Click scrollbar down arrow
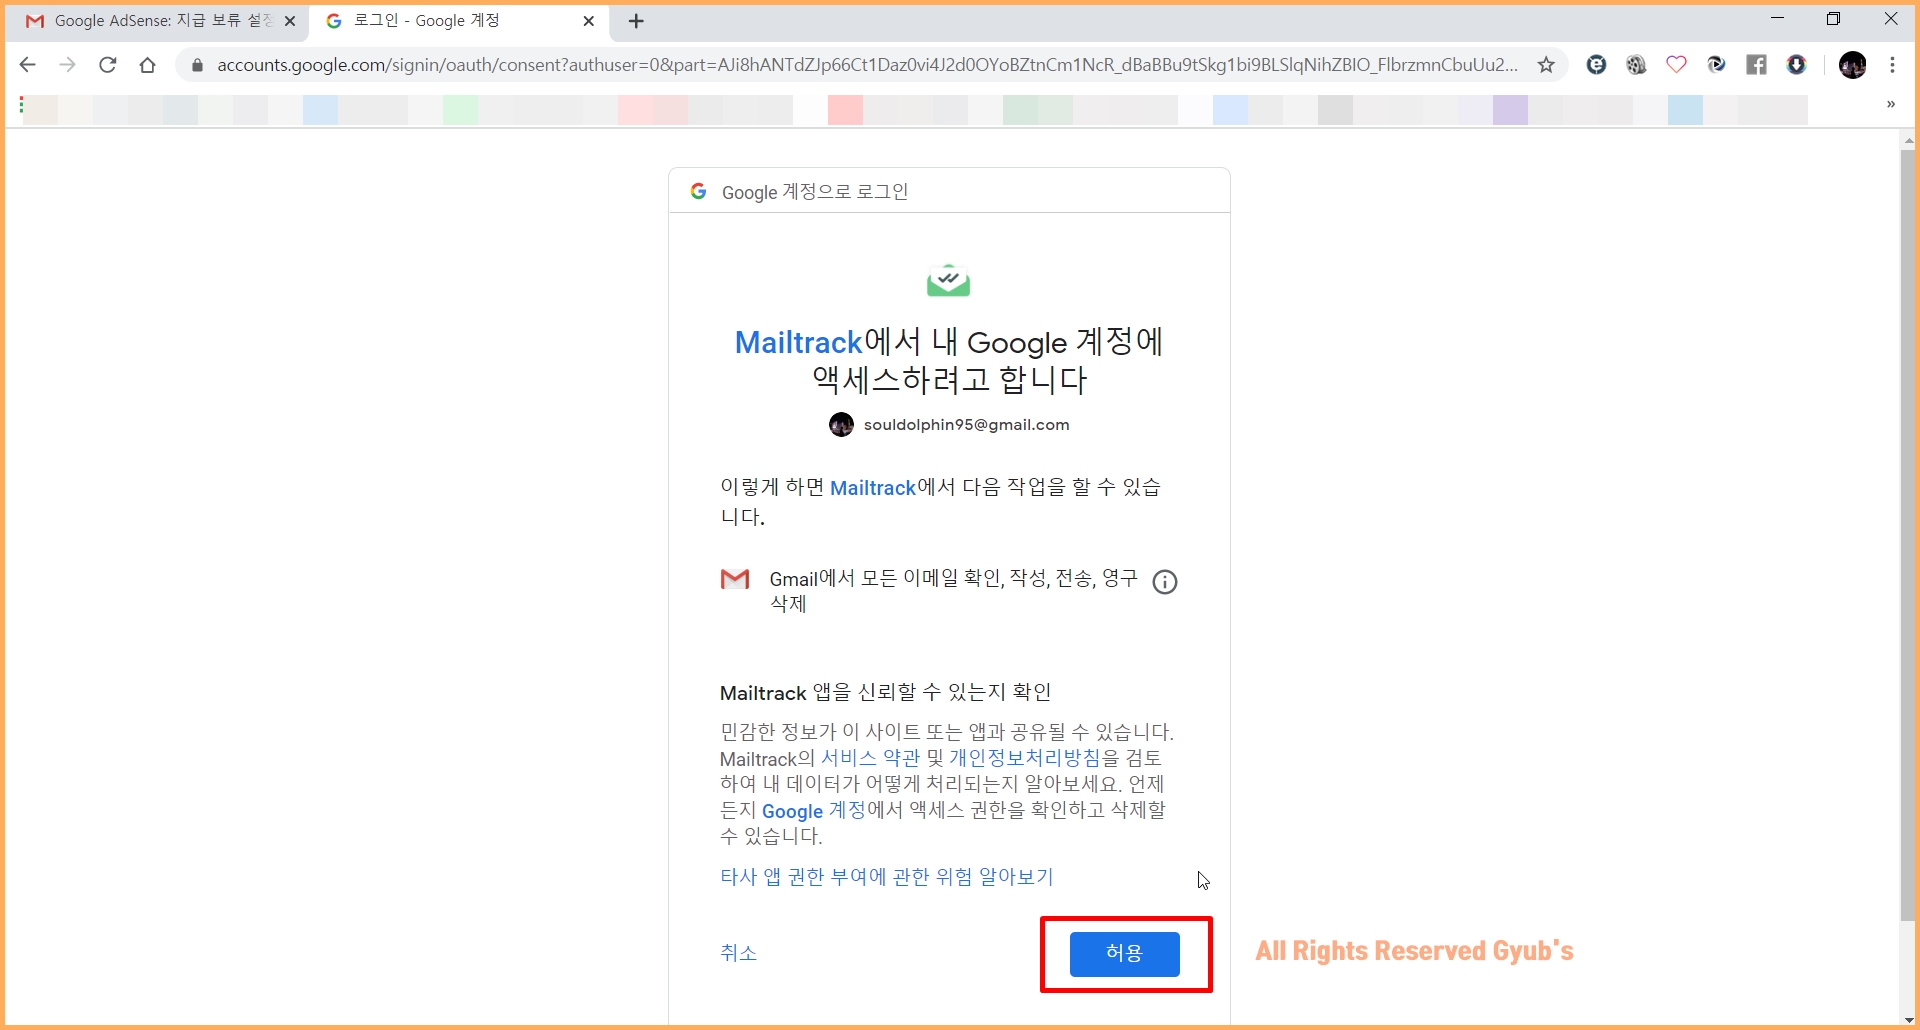 [x=1908, y=1019]
